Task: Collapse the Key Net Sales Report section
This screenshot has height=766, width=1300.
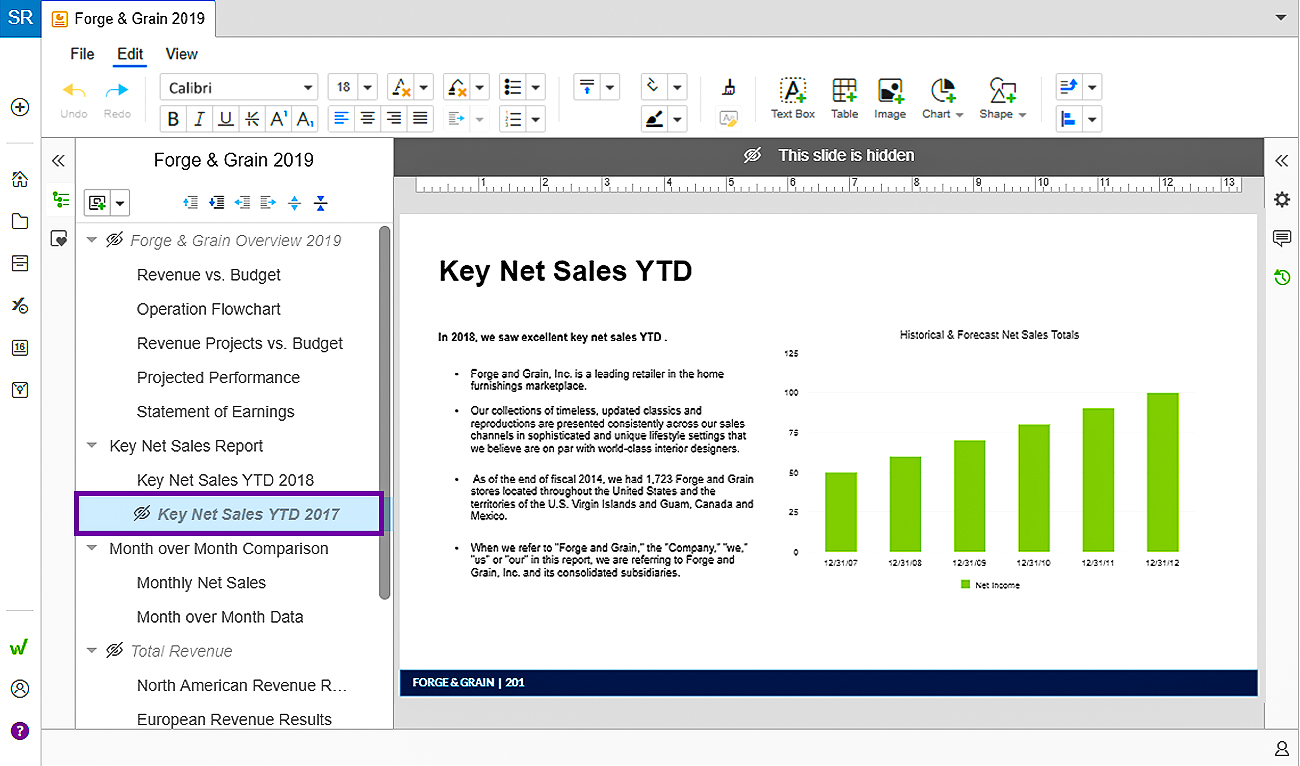Action: pos(92,446)
